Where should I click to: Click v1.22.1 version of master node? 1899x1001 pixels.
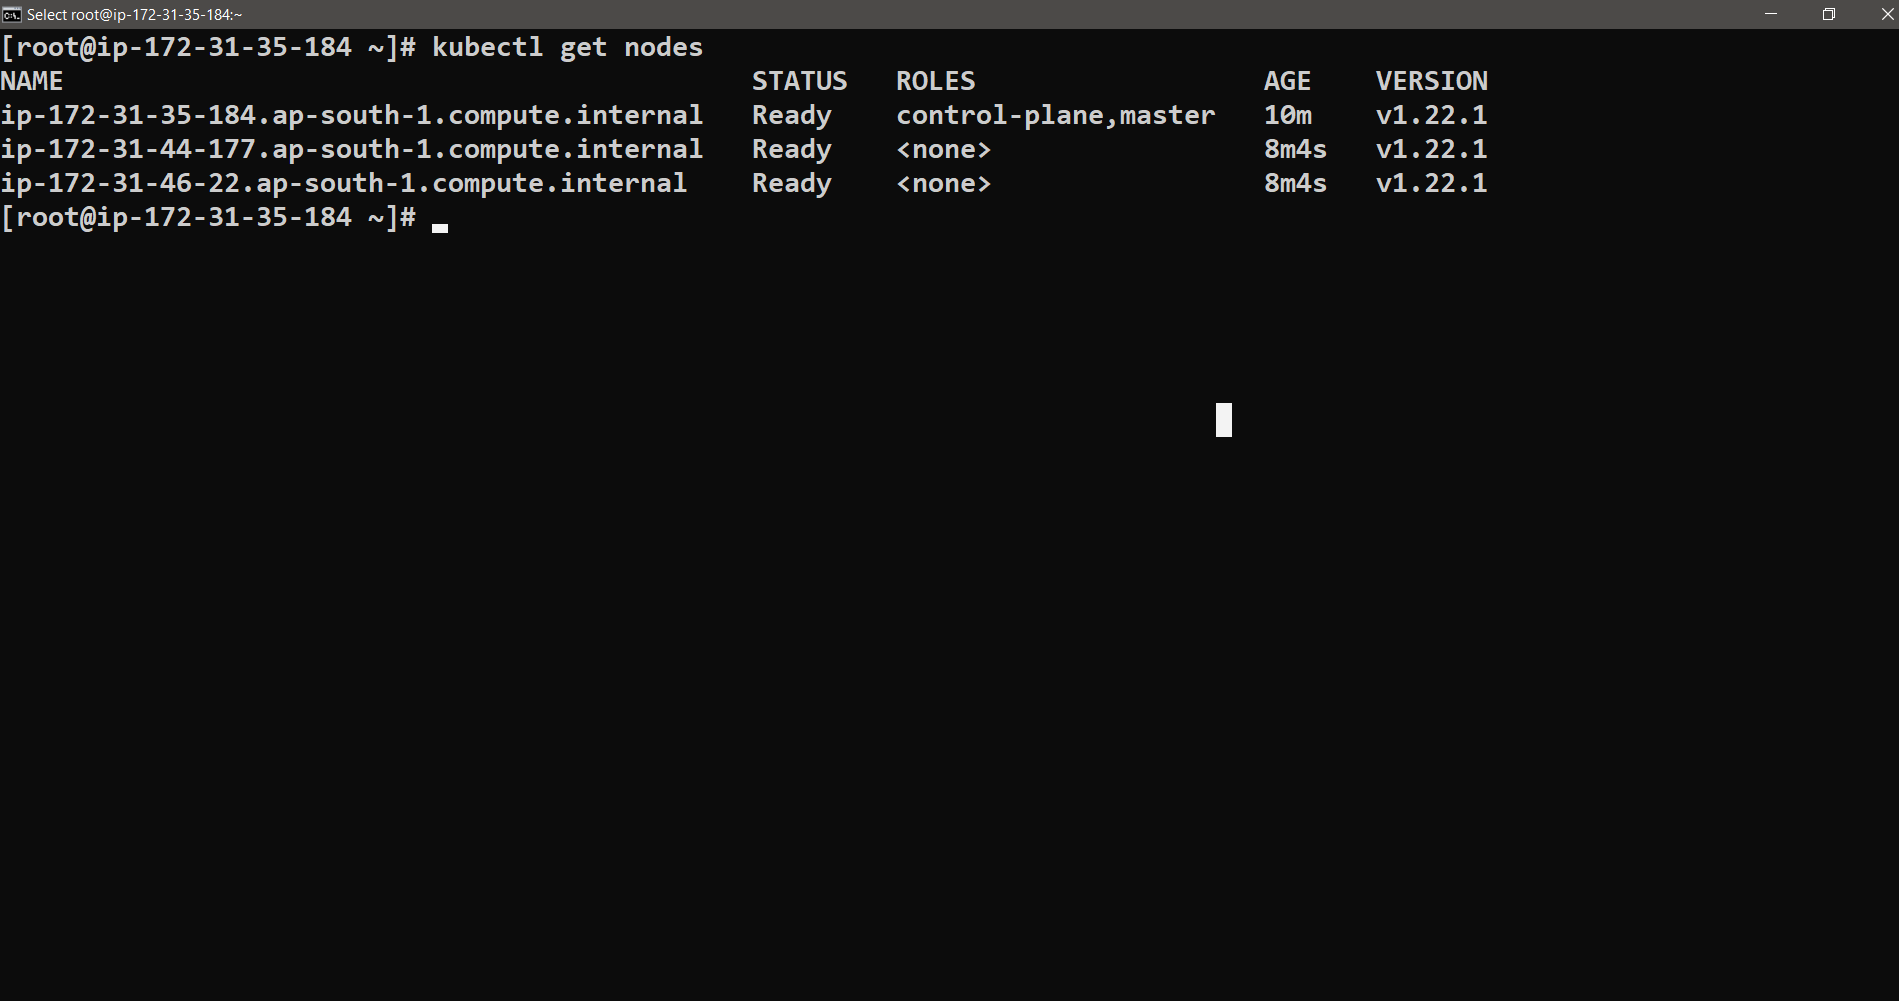[1432, 115]
